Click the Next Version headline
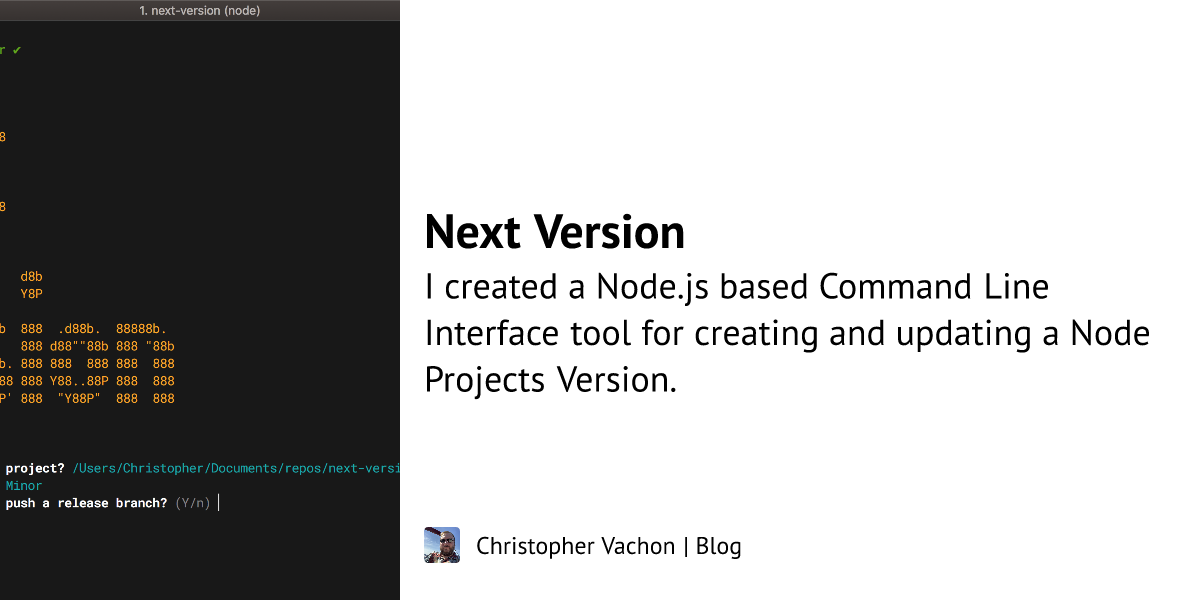The image size is (1200, 600). coord(554,231)
